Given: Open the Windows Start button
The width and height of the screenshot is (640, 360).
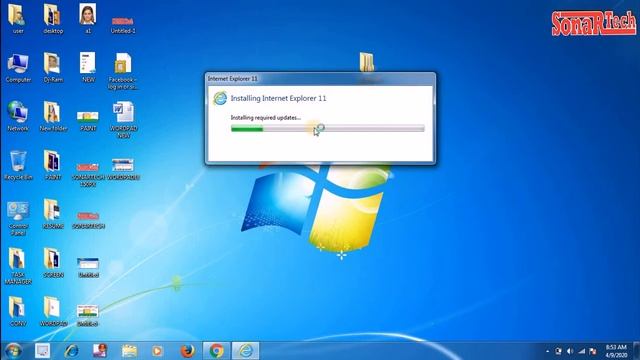Looking at the screenshot, I should 13,351.
